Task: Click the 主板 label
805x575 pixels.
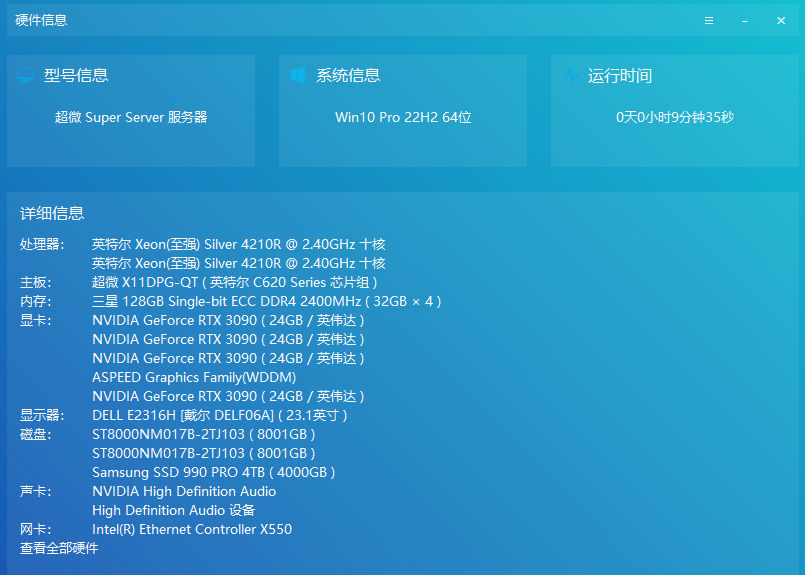Action: pyautogui.click(x=35, y=282)
